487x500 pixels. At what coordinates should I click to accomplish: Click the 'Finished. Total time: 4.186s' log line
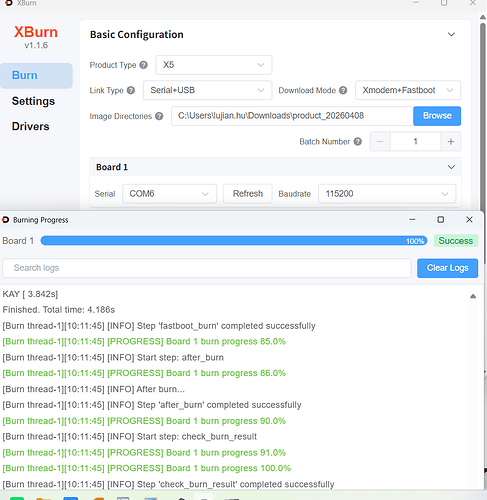59,310
